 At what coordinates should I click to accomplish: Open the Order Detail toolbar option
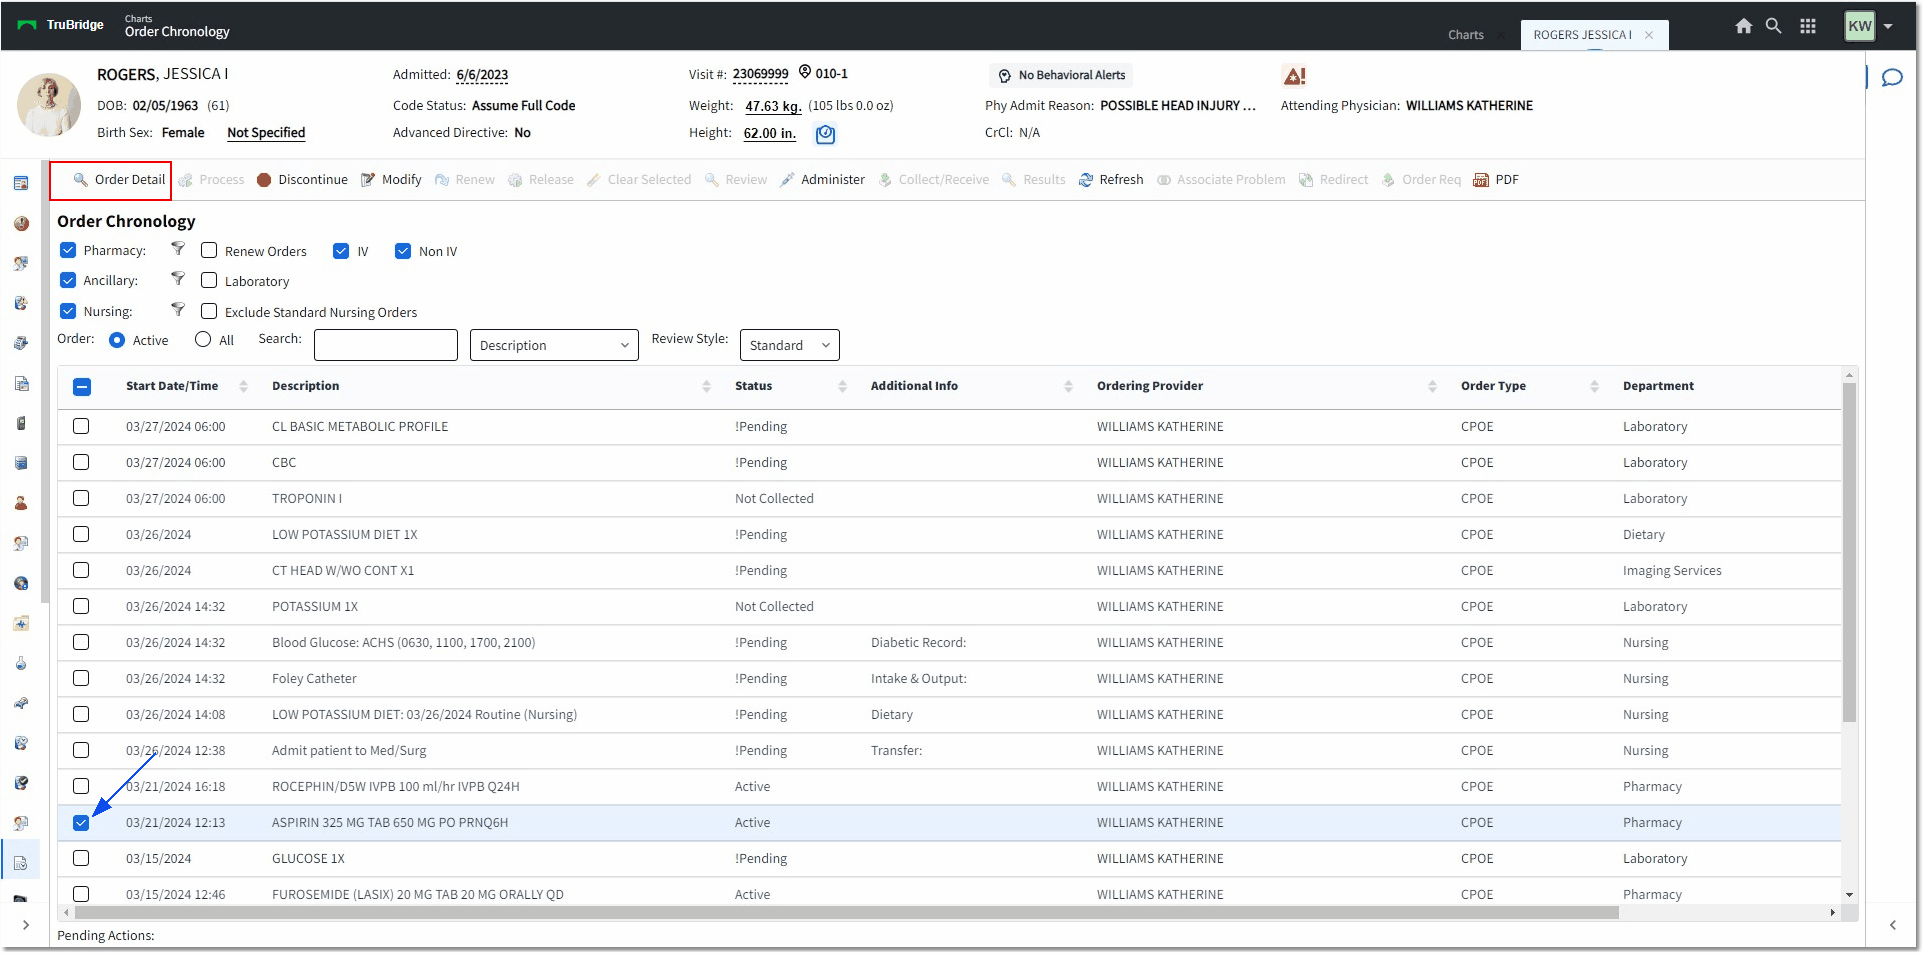[118, 180]
